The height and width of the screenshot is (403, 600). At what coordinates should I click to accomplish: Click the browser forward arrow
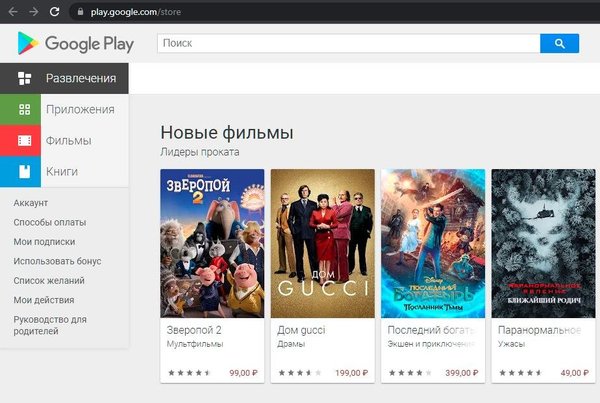34,12
